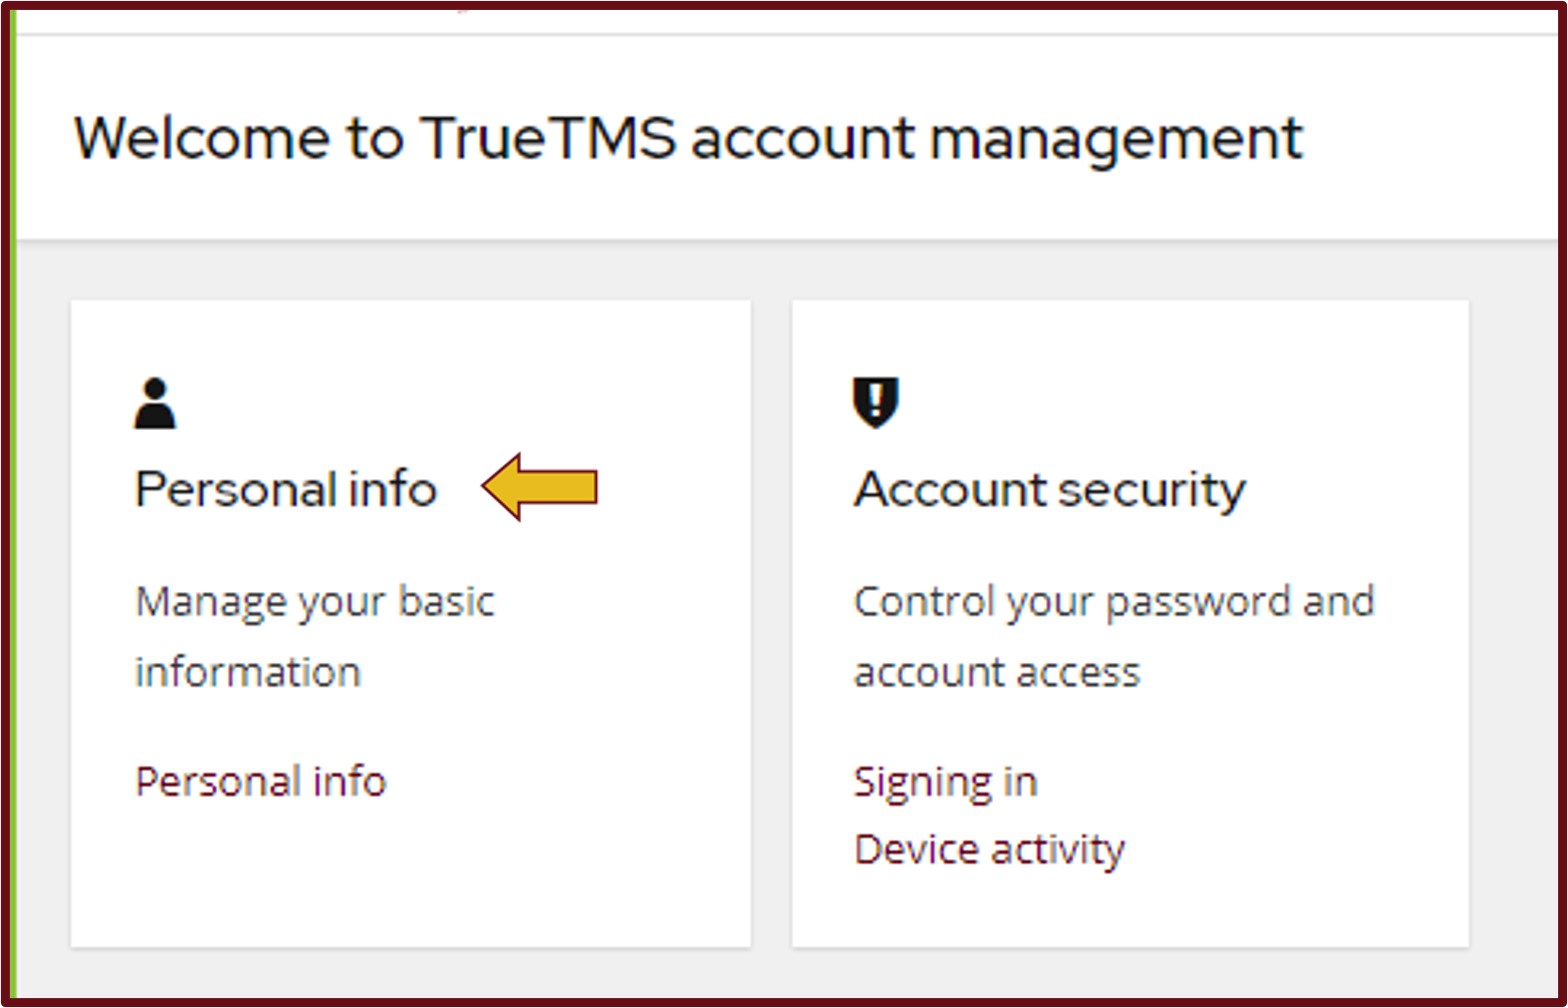The width and height of the screenshot is (1568, 1008).
Task: Go to the Device activity link
Action: [x=989, y=850]
